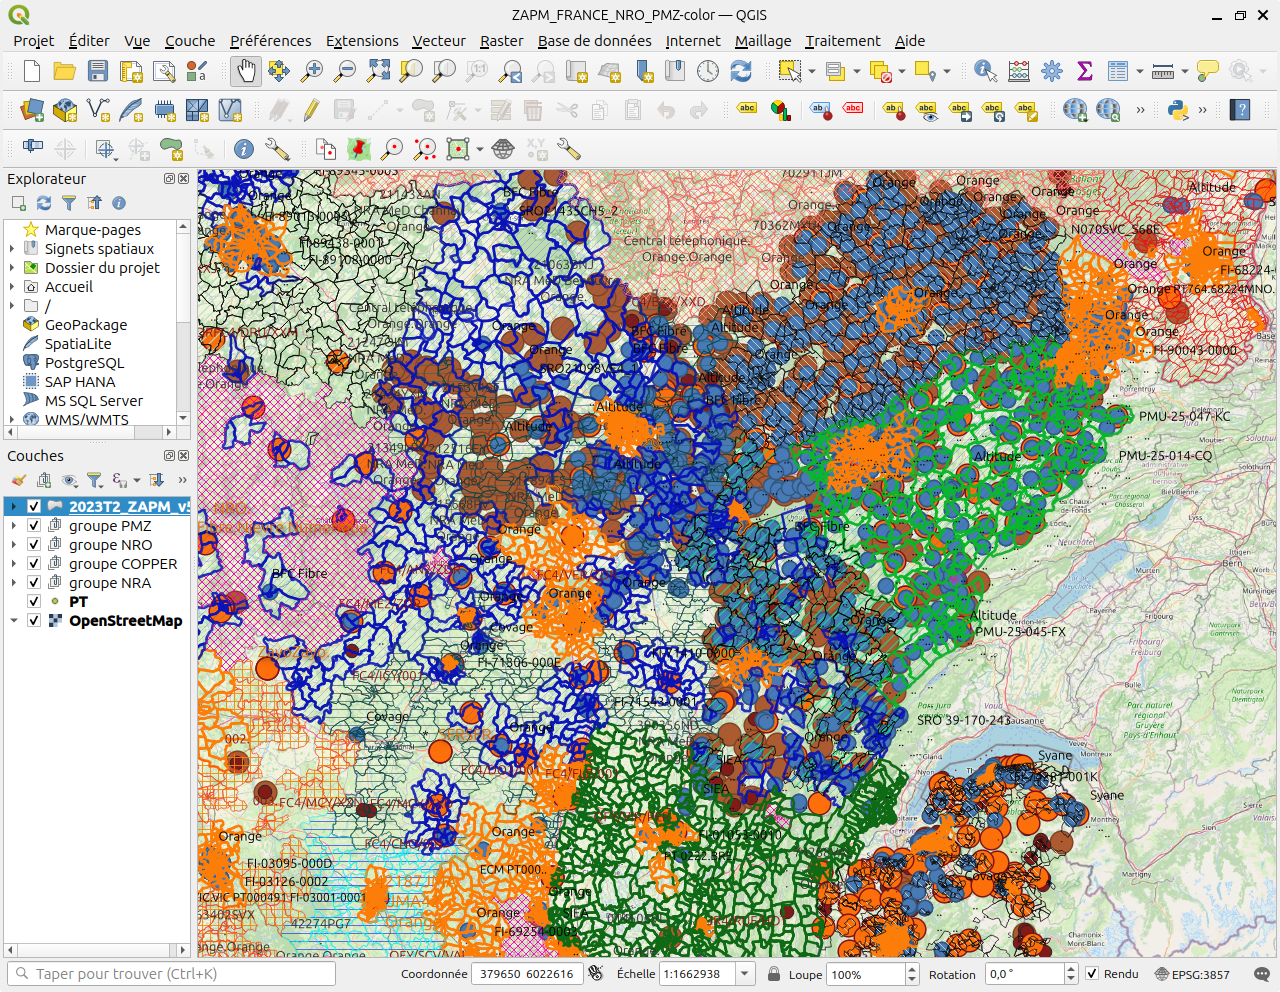
Task: Open the Data Source Manager icon
Action: [x=32, y=110]
